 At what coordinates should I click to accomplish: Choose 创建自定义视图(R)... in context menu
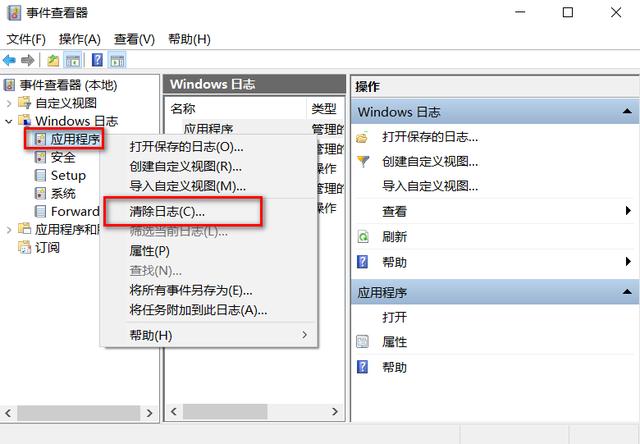click(x=209, y=166)
